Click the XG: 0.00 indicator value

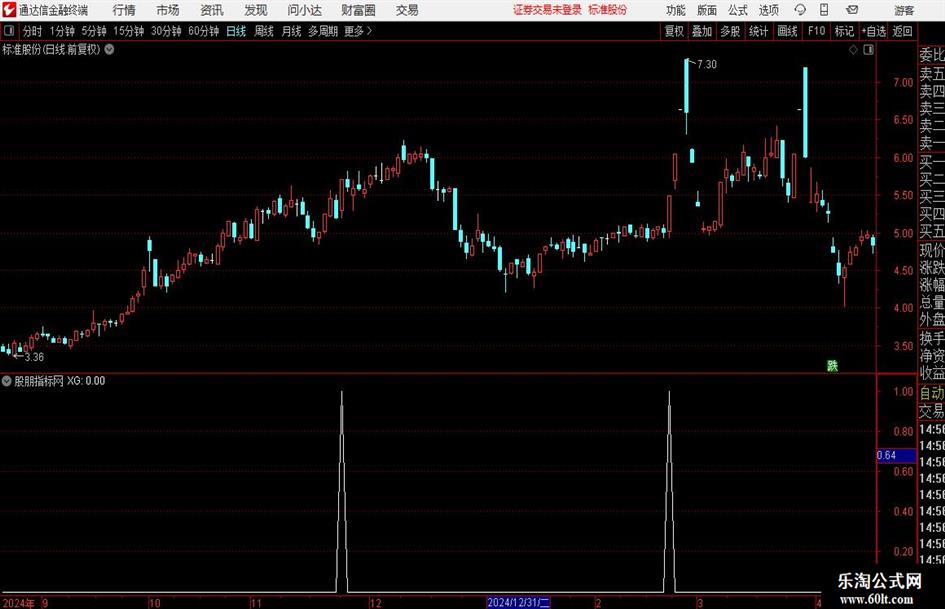point(86,381)
